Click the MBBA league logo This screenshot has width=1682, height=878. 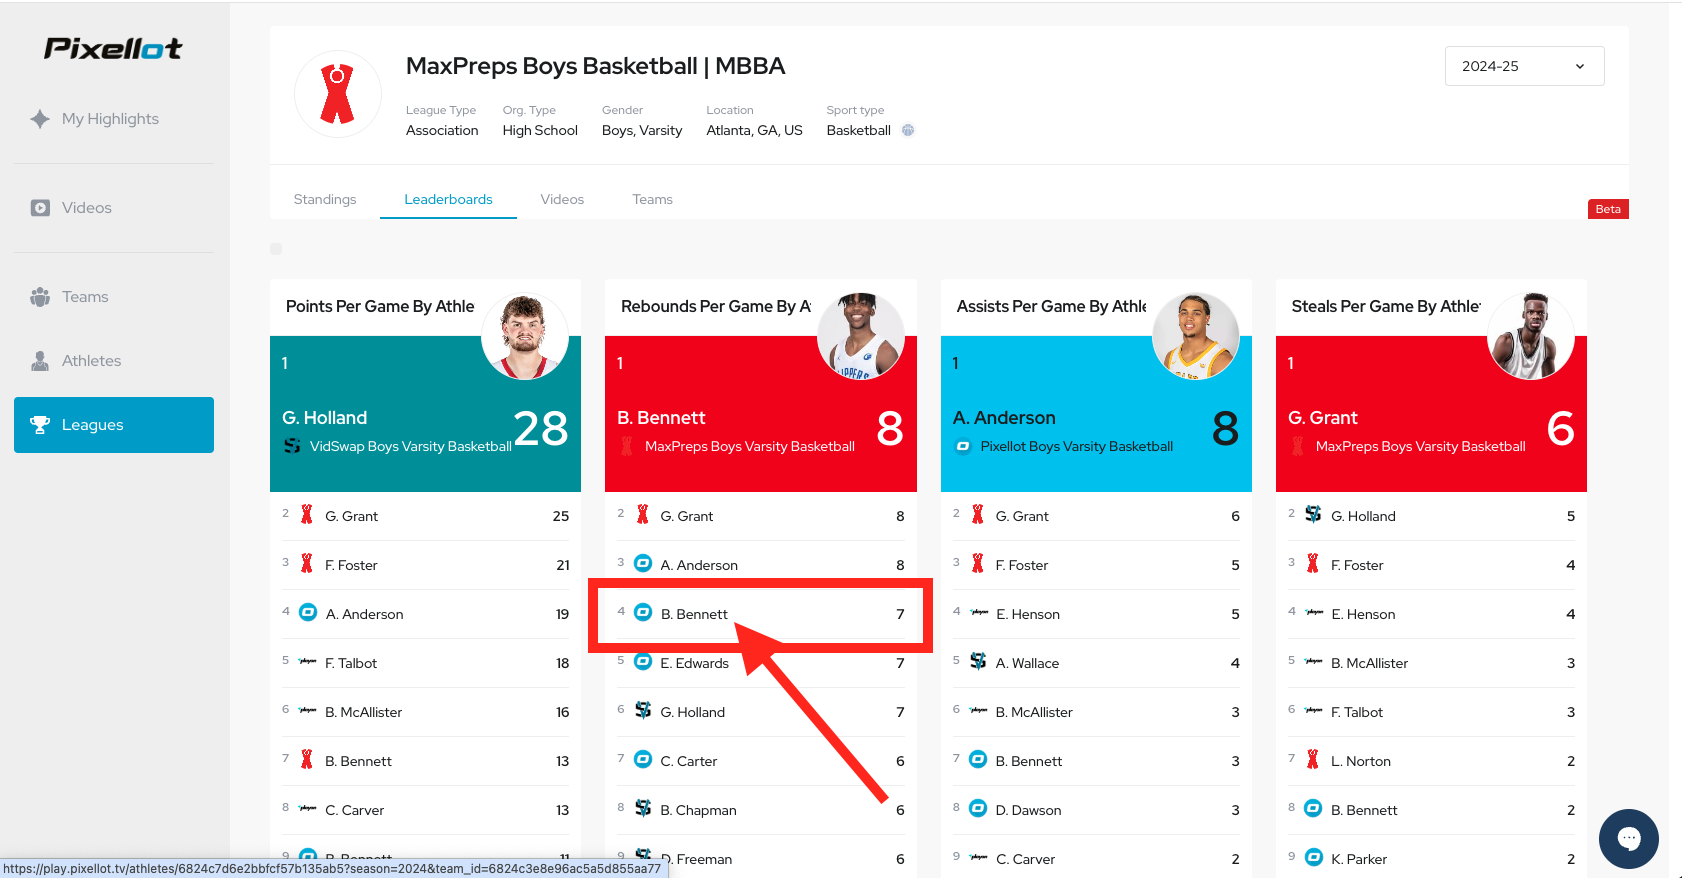coord(338,94)
